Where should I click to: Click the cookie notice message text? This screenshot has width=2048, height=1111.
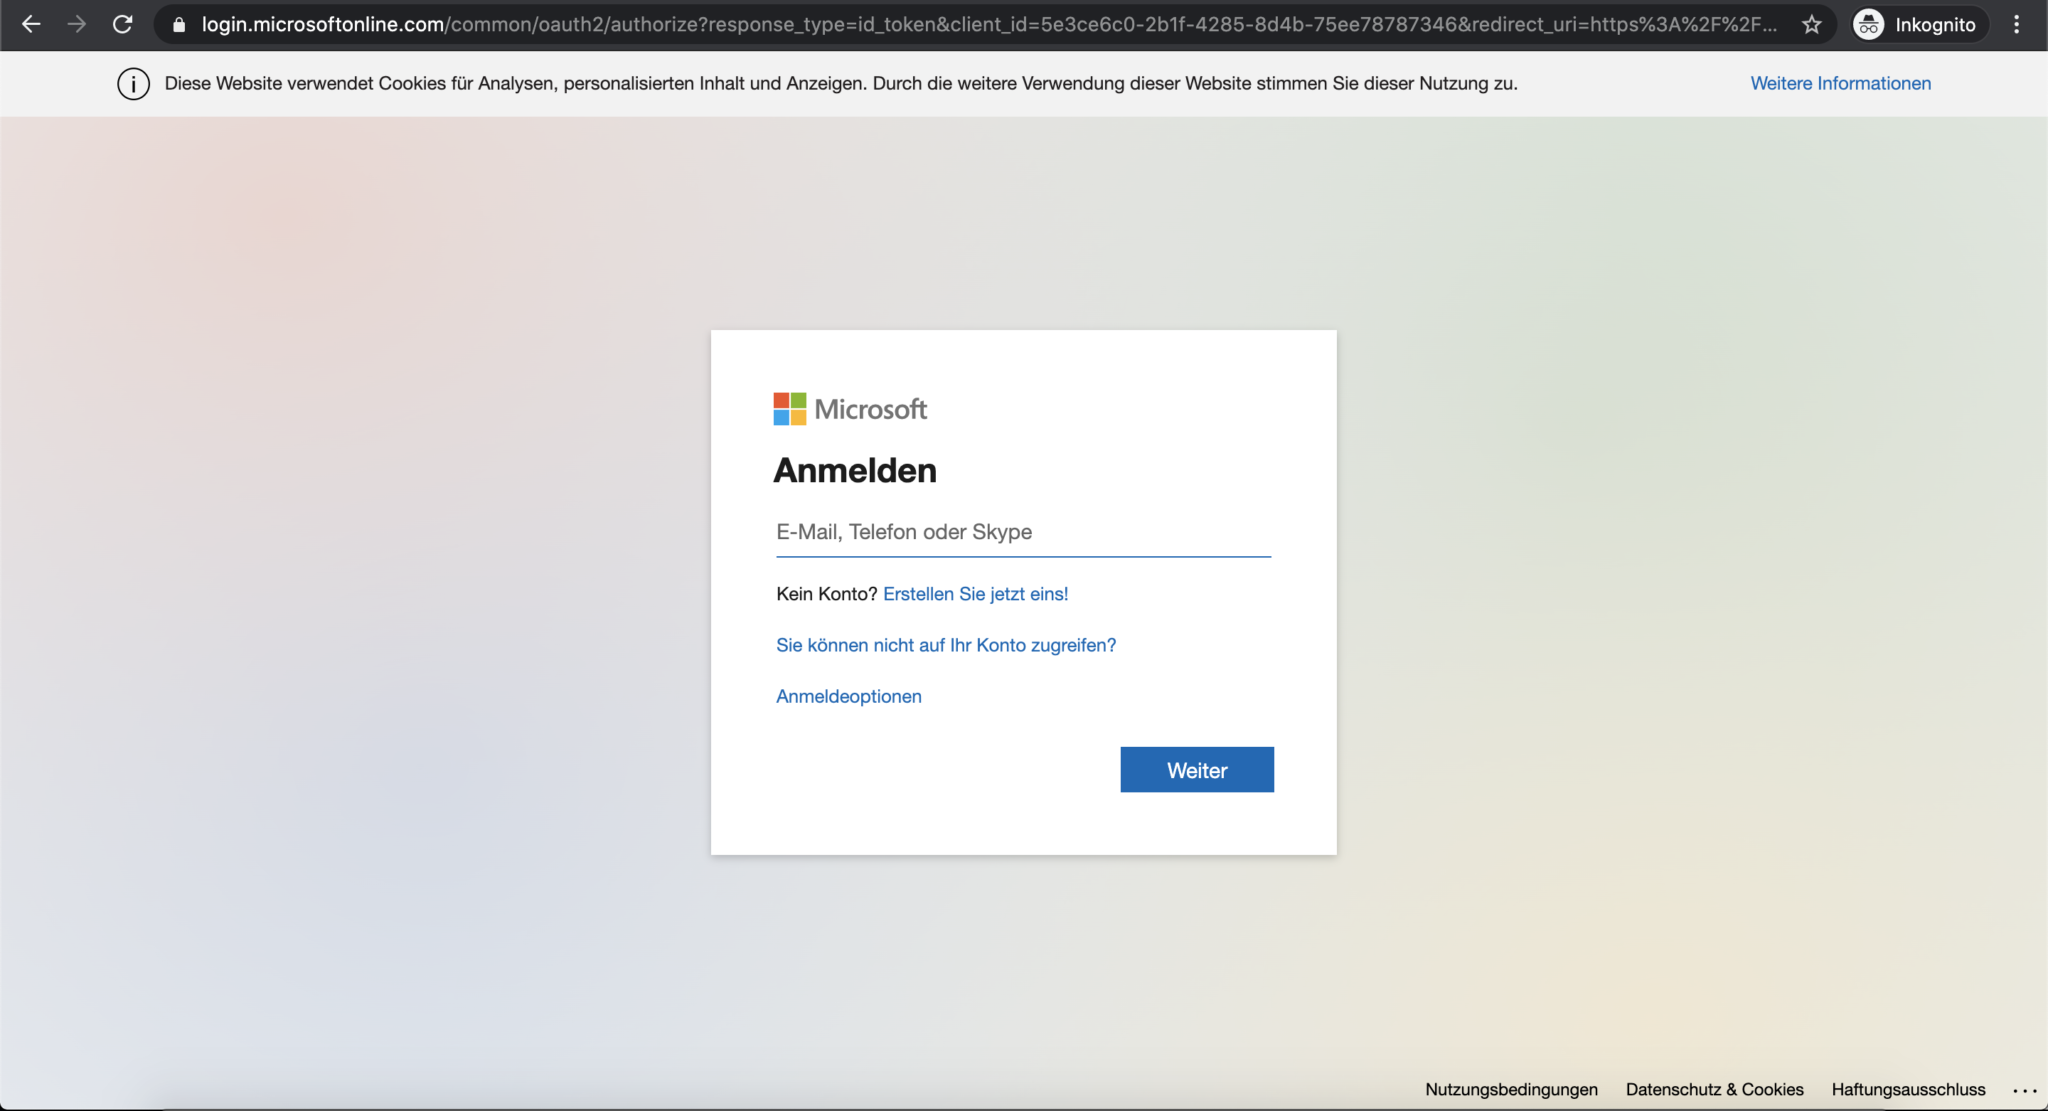point(841,84)
